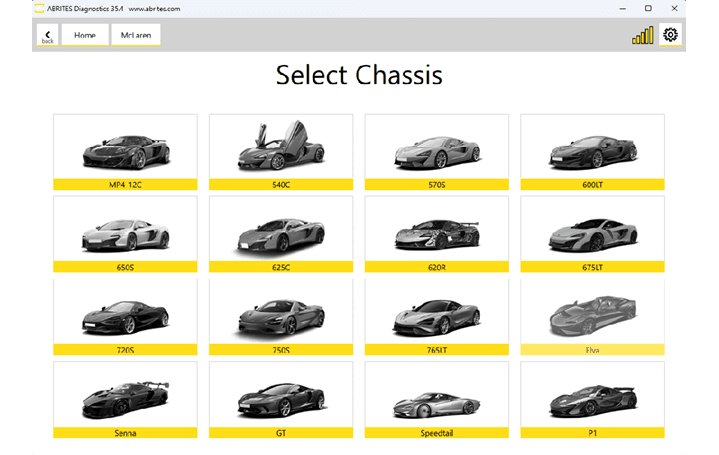719x455 pixels.
Task: Select the P1 car image
Action: [x=593, y=401]
